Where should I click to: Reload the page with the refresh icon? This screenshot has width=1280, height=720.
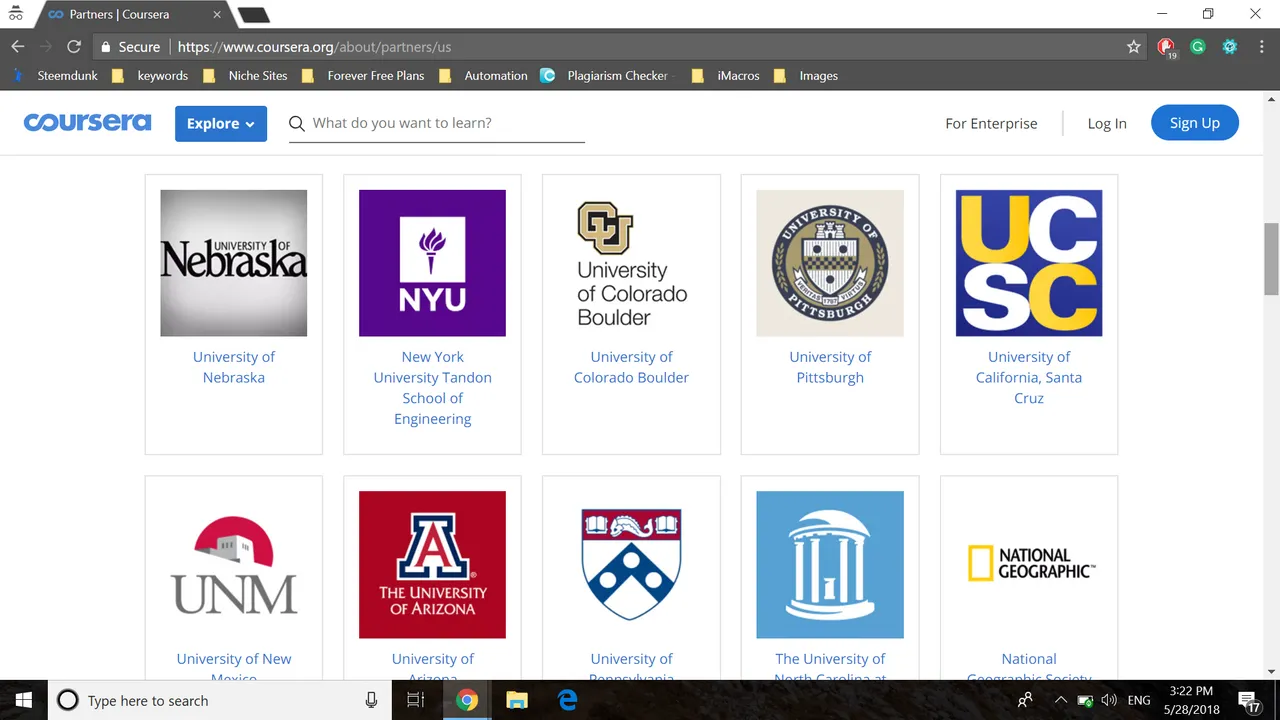point(73,47)
